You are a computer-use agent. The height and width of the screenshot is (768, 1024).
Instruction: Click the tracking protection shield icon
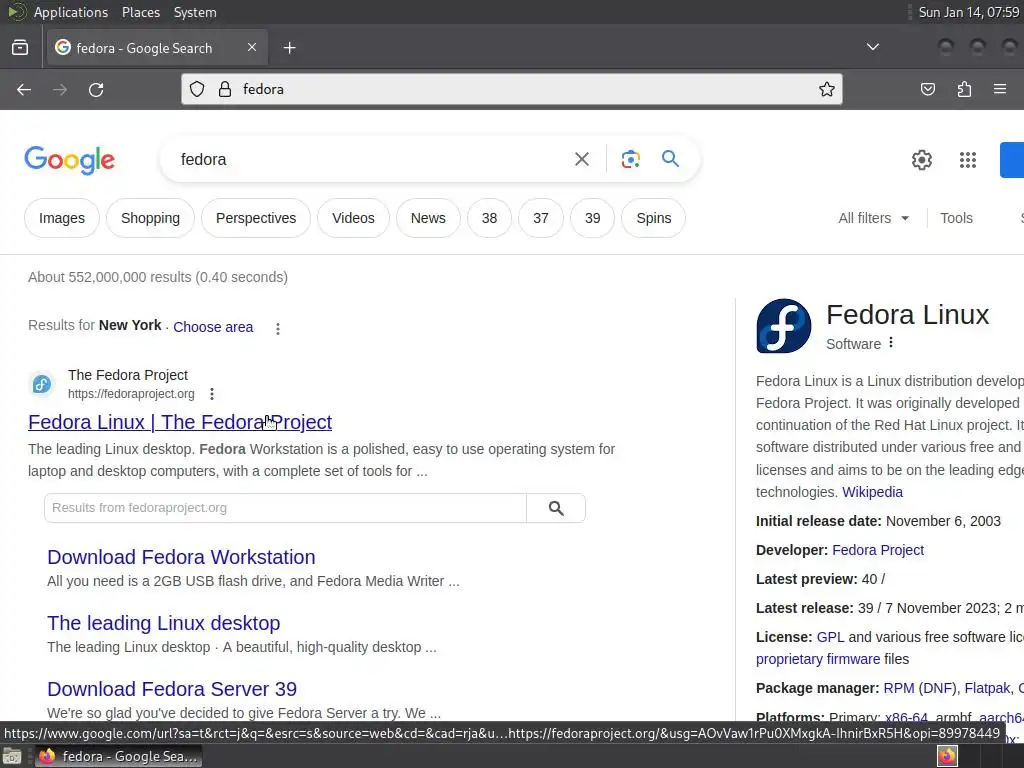197,89
